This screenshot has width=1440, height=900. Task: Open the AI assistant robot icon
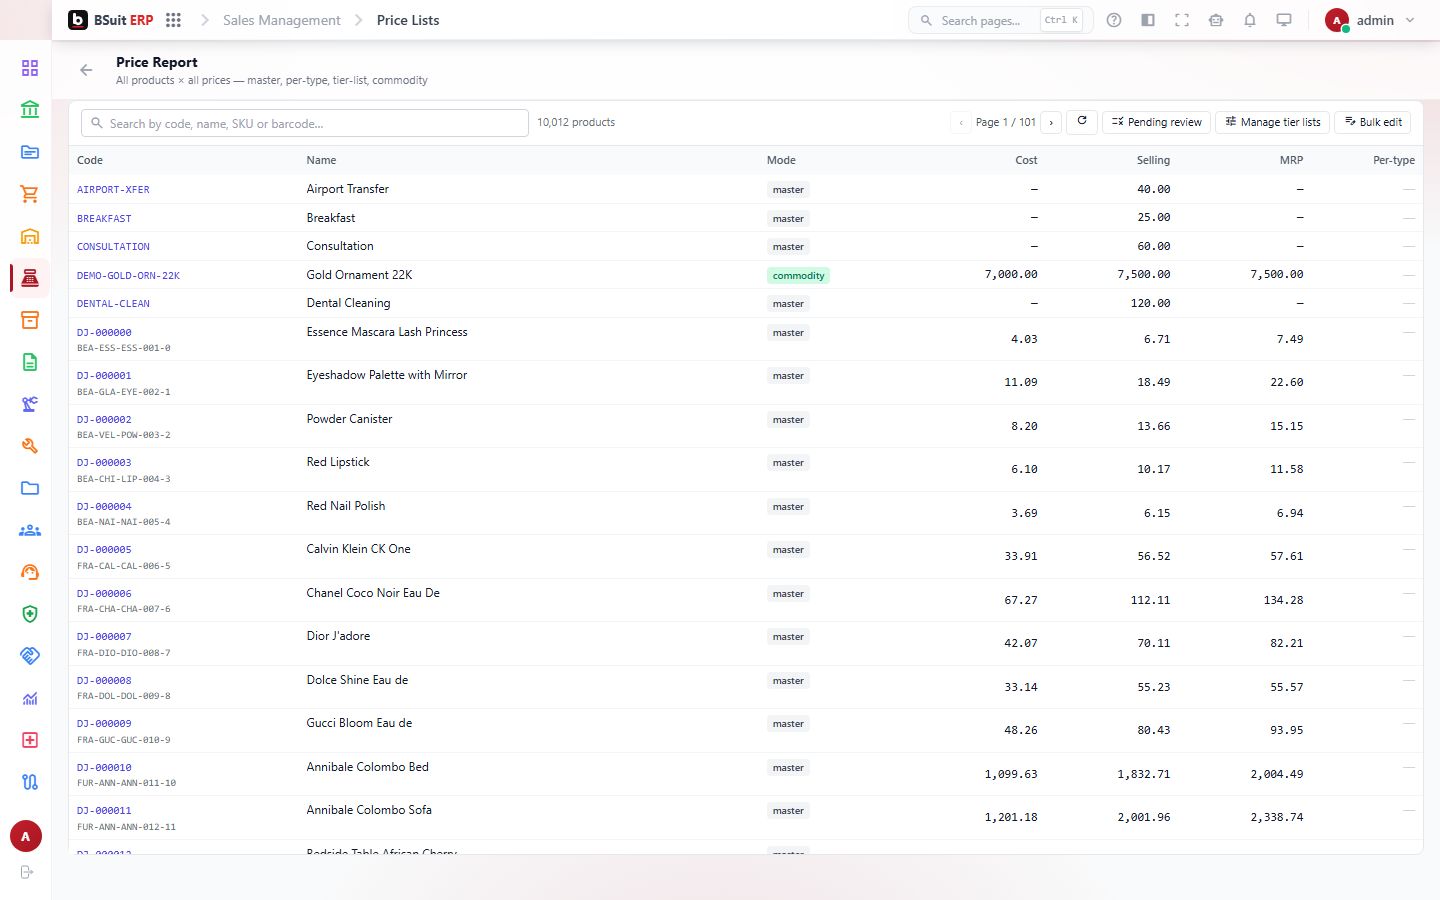tap(1216, 20)
